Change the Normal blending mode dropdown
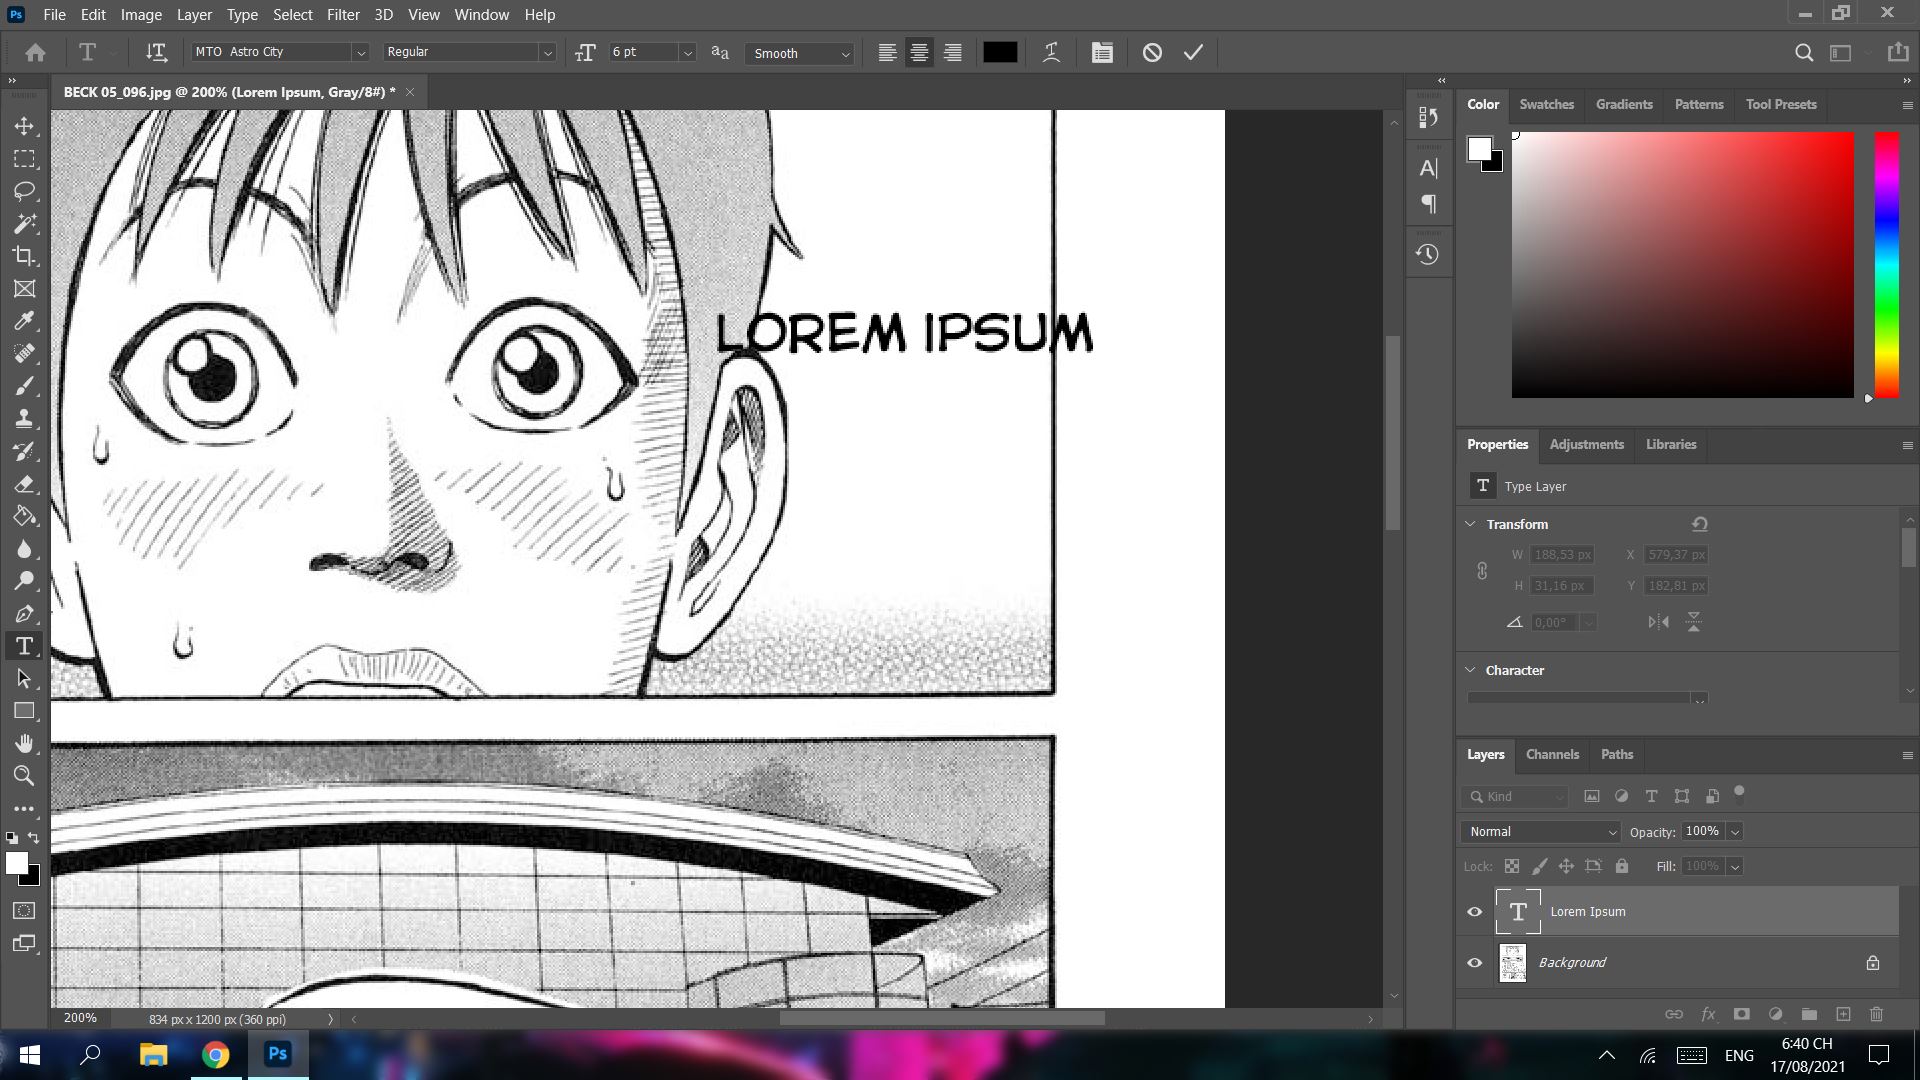 click(1538, 831)
